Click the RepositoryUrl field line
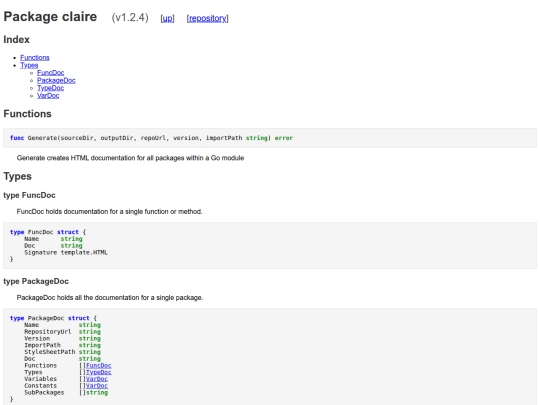The width and height of the screenshot is (540, 405). click(x=62, y=332)
